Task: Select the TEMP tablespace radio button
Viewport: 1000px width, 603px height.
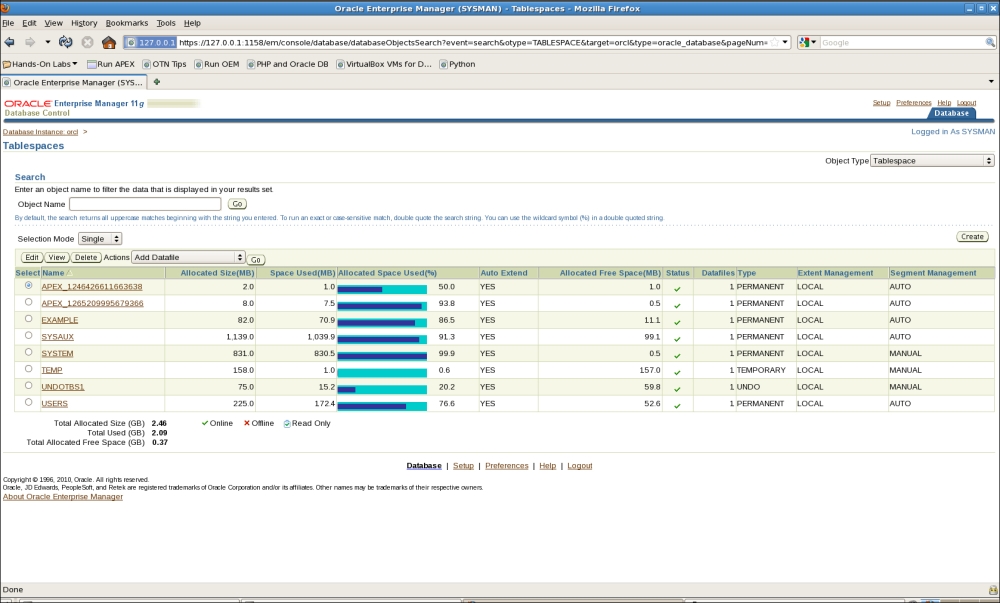Action: 28,368
